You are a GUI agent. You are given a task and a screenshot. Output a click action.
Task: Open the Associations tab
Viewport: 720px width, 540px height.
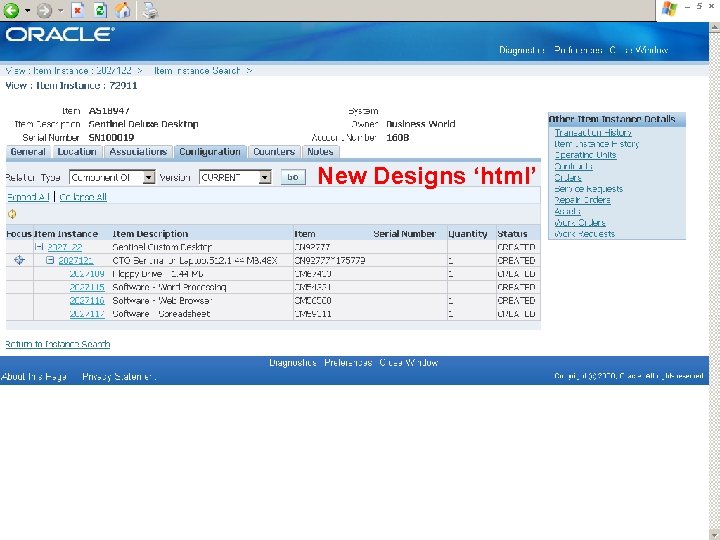coord(138,152)
